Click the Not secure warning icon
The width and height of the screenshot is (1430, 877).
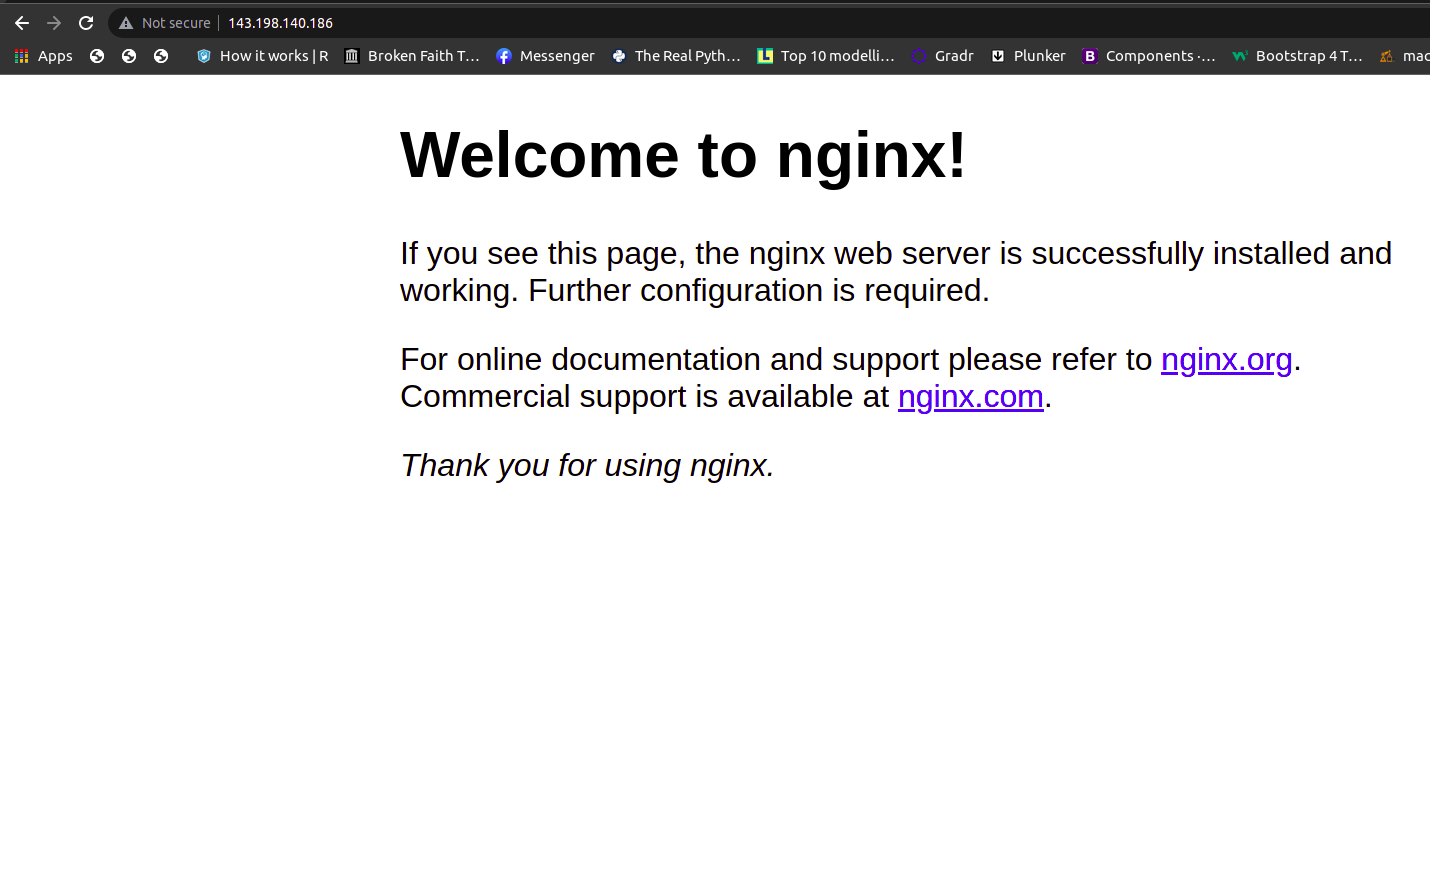[x=126, y=23]
